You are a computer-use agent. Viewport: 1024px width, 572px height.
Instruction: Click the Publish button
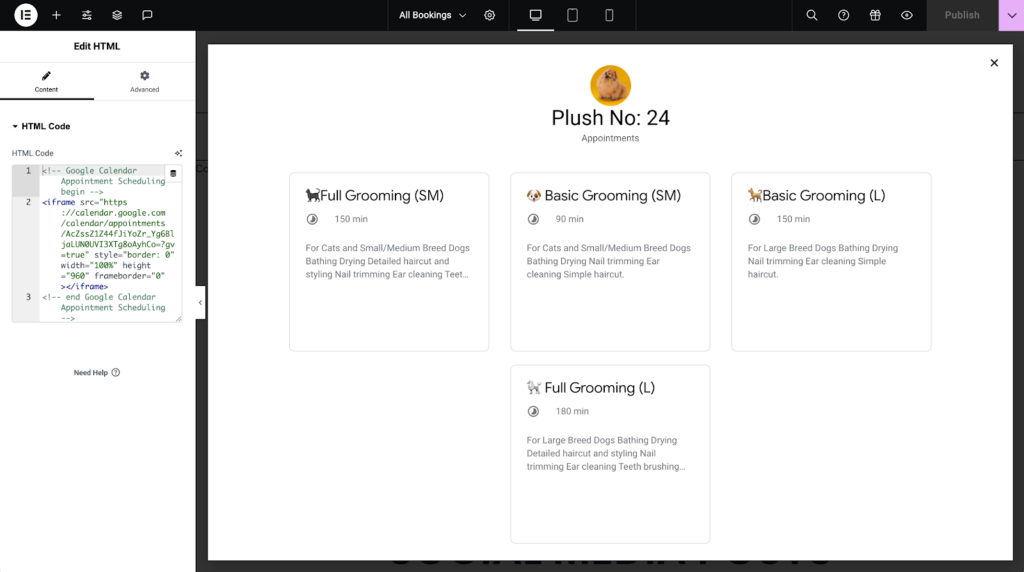[x=962, y=15]
